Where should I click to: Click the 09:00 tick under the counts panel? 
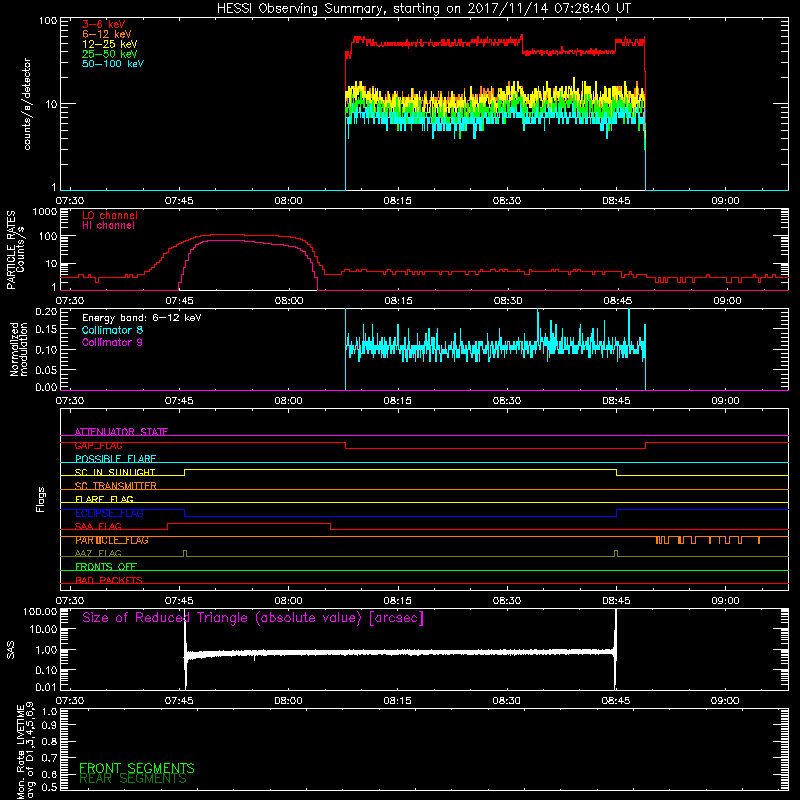(725, 201)
